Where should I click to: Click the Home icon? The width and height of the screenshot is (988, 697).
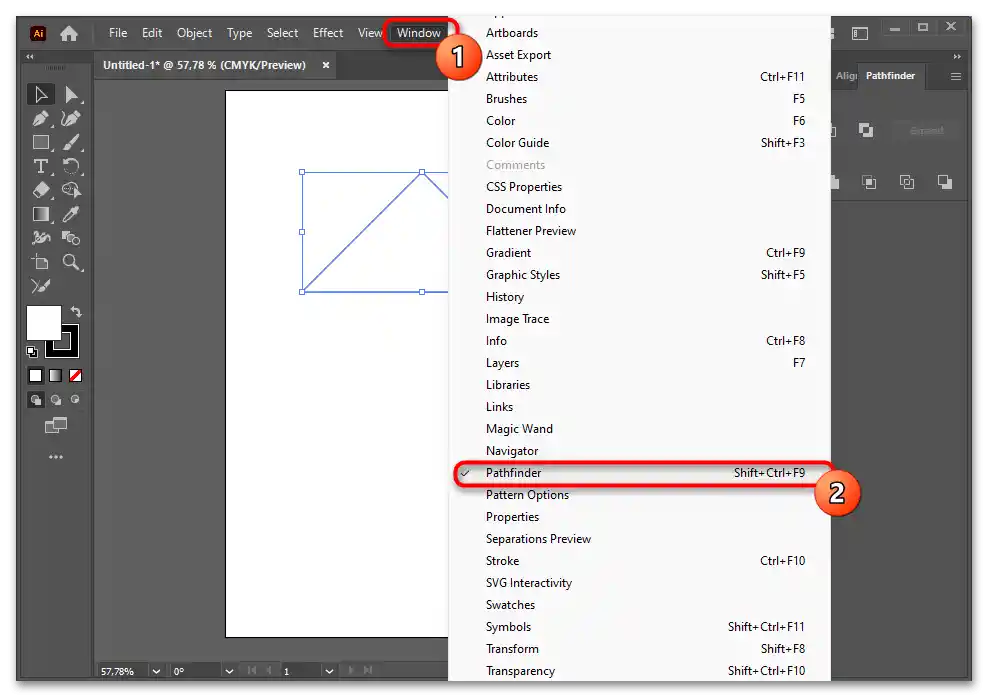(69, 33)
